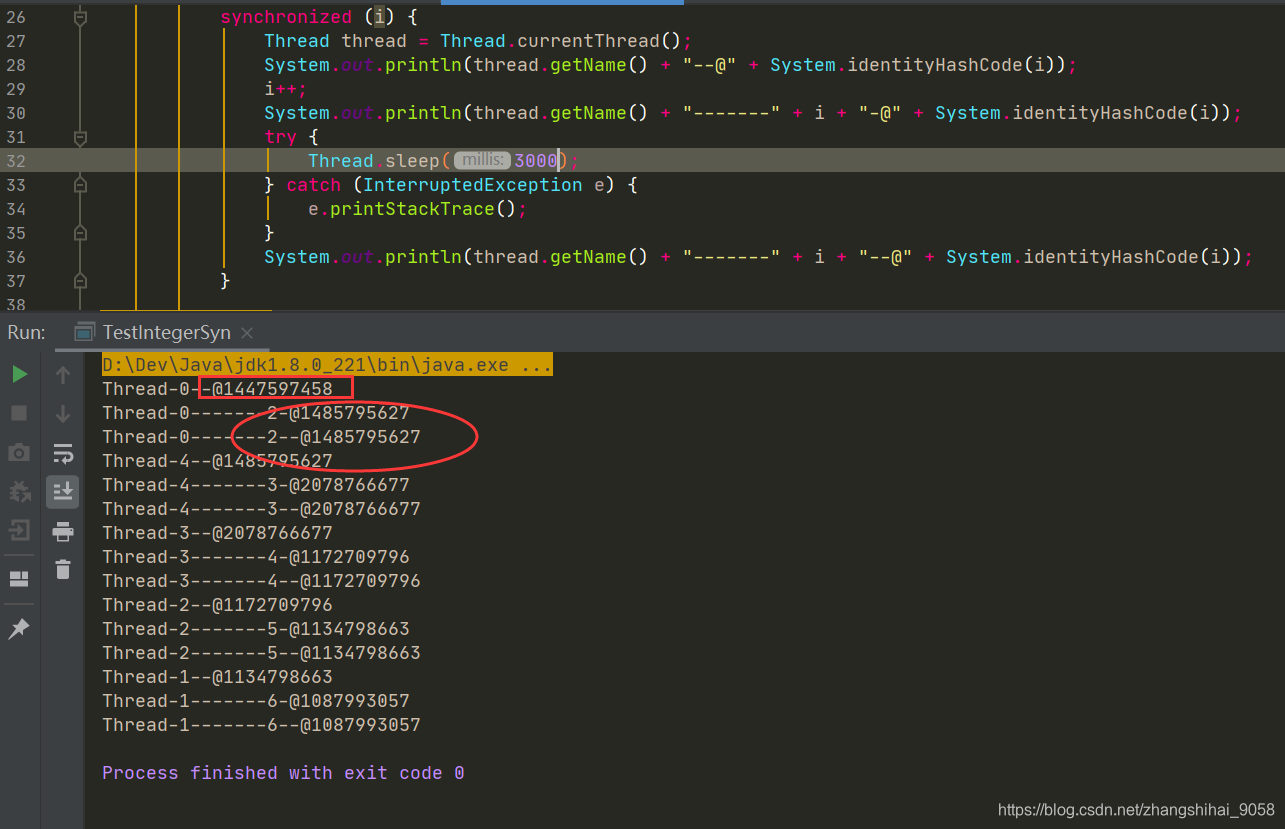Click console line 'Thread-2--@1172709796'
The width and height of the screenshot is (1285, 829).
coord(217,605)
